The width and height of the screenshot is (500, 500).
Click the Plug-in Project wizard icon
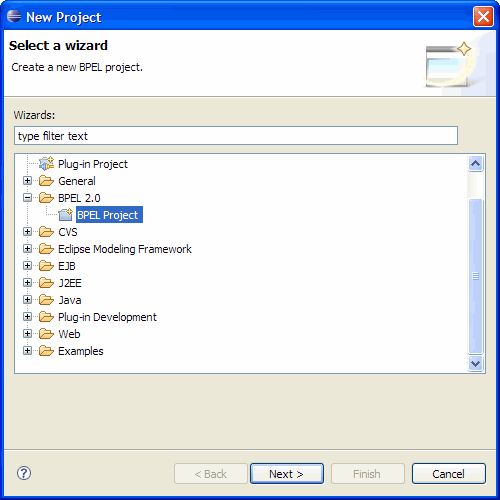point(46,164)
